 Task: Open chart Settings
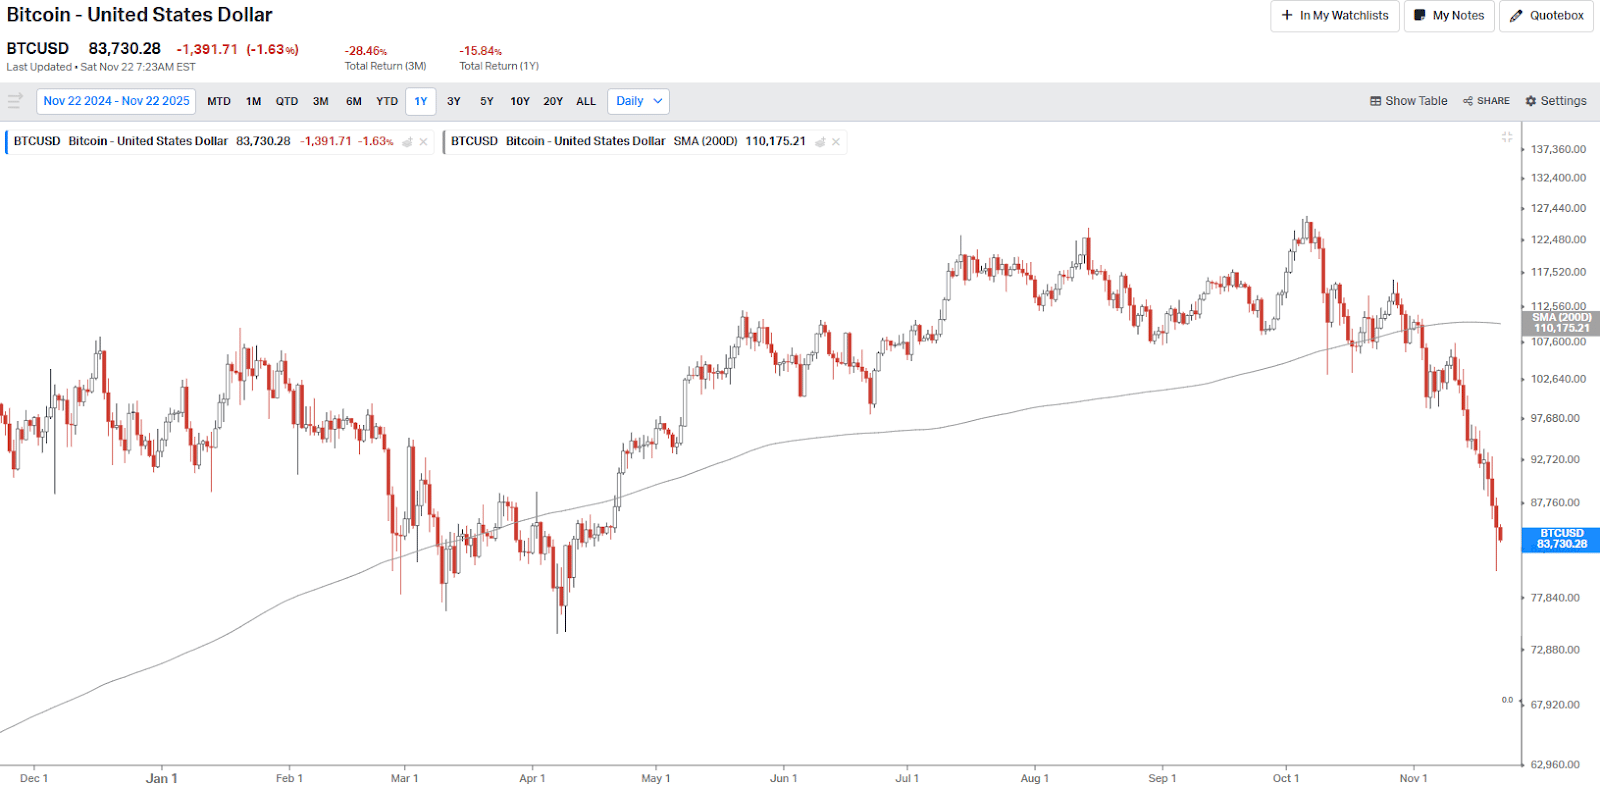coord(1556,101)
